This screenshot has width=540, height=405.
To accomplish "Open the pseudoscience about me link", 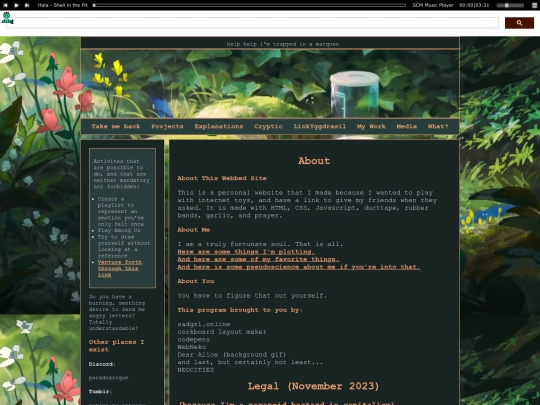I will coord(299,267).
